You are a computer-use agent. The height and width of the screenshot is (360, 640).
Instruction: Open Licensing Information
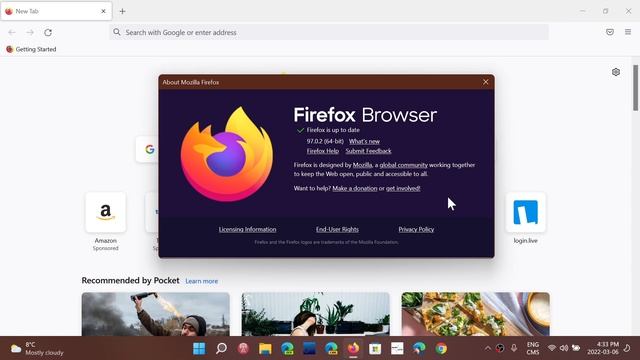coord(247,229)
